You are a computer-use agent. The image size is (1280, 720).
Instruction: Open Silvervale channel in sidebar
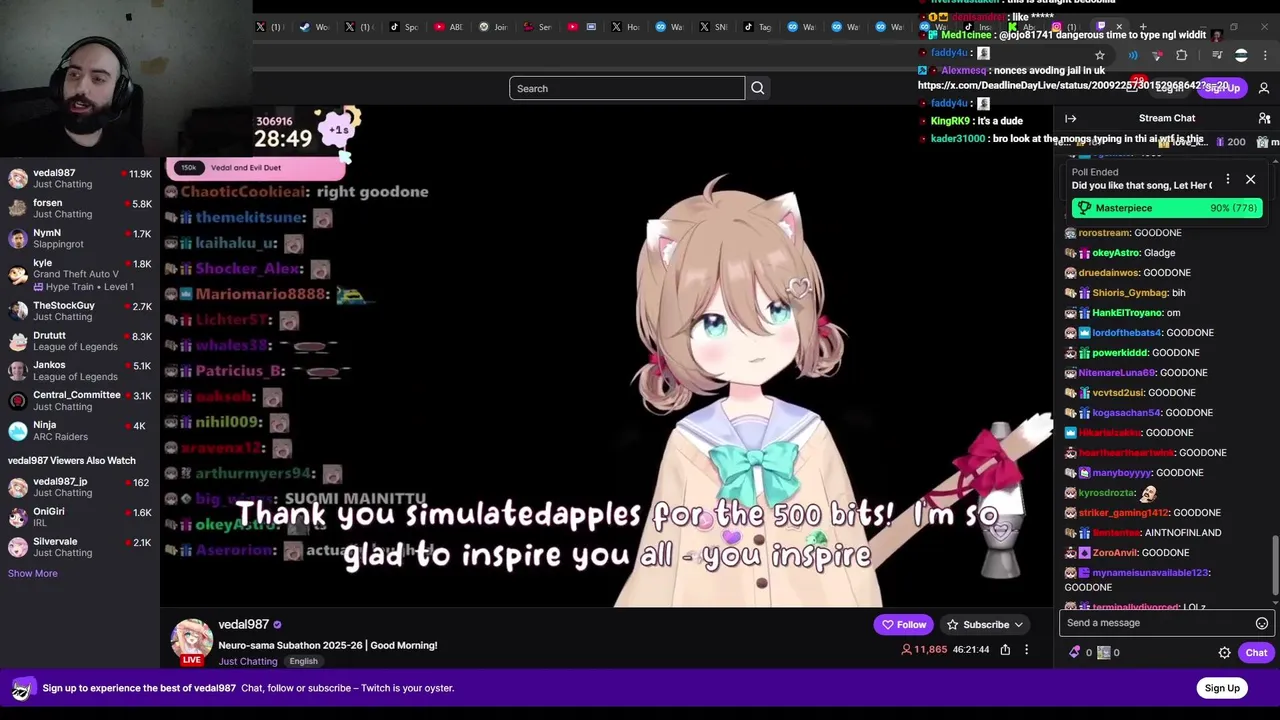80,547
